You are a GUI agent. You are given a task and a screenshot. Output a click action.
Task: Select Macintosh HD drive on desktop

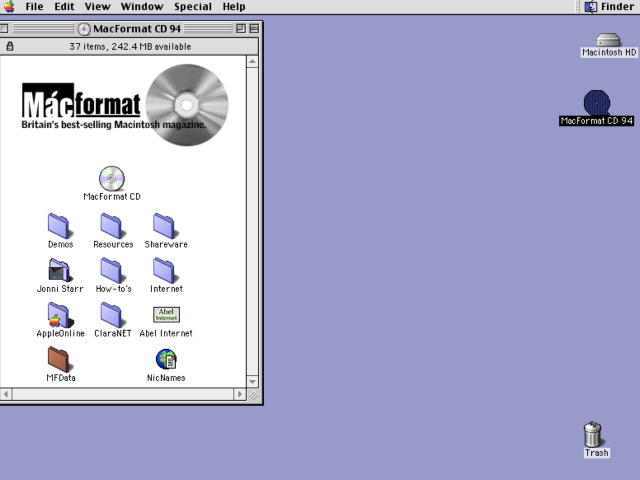[608, 40]
